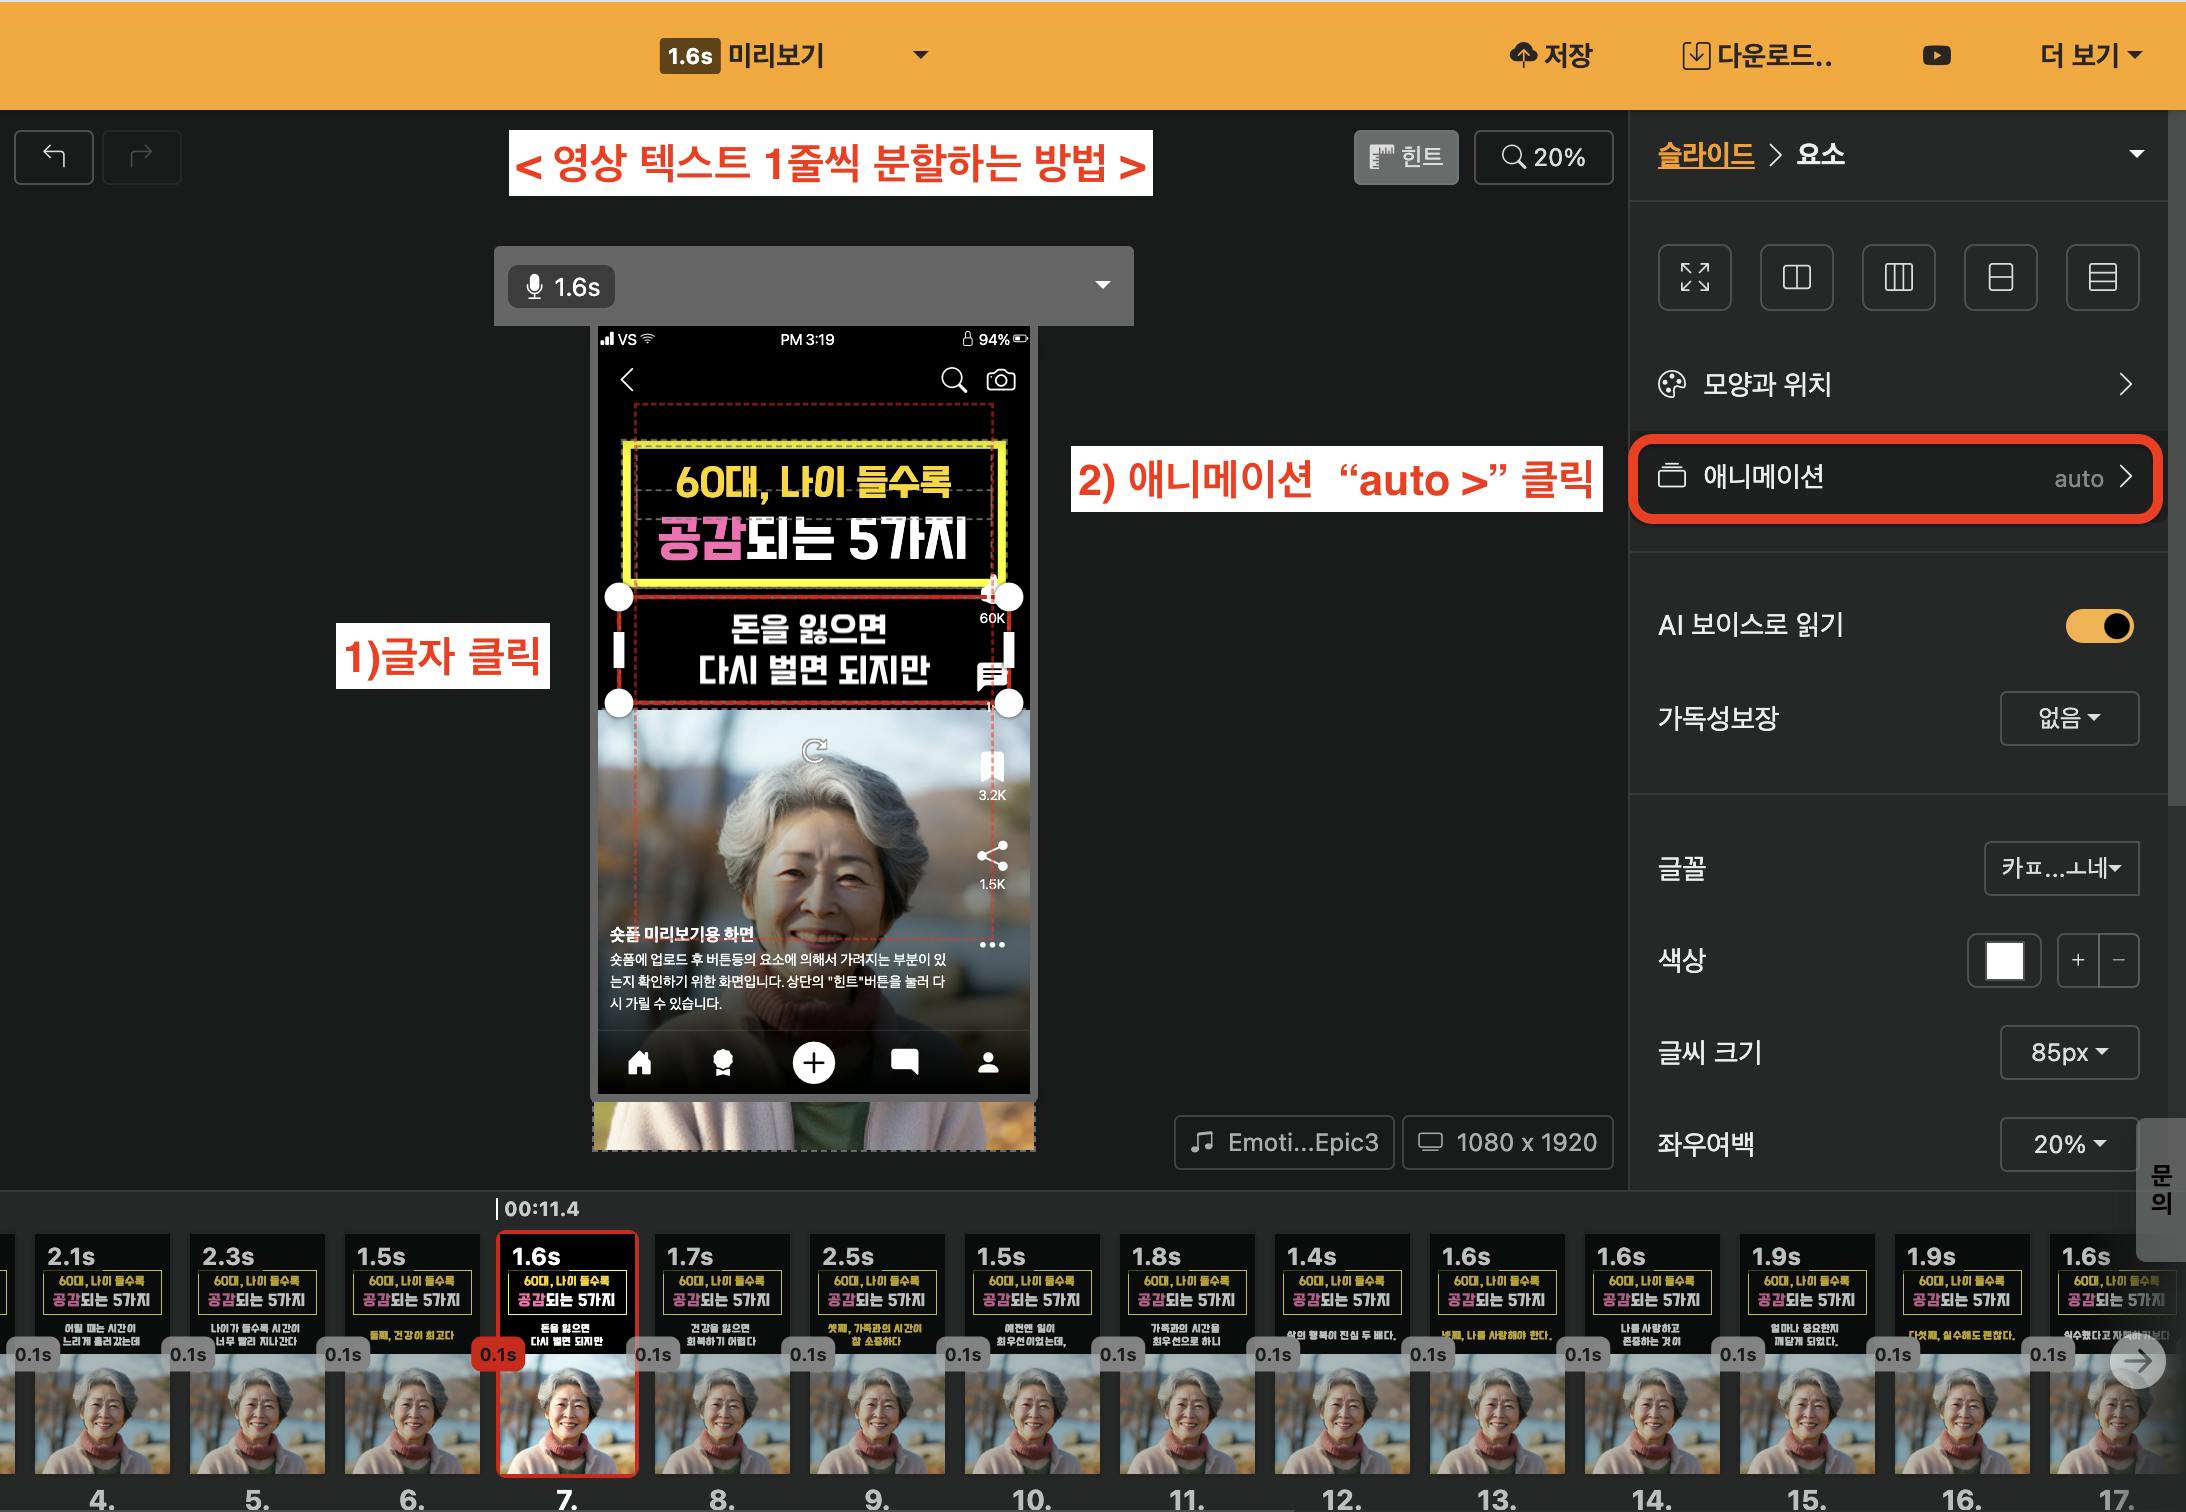Click the white 색상 color swatch
This screenshot has height=1512, width=2186.
click(x=2004, y=960)
